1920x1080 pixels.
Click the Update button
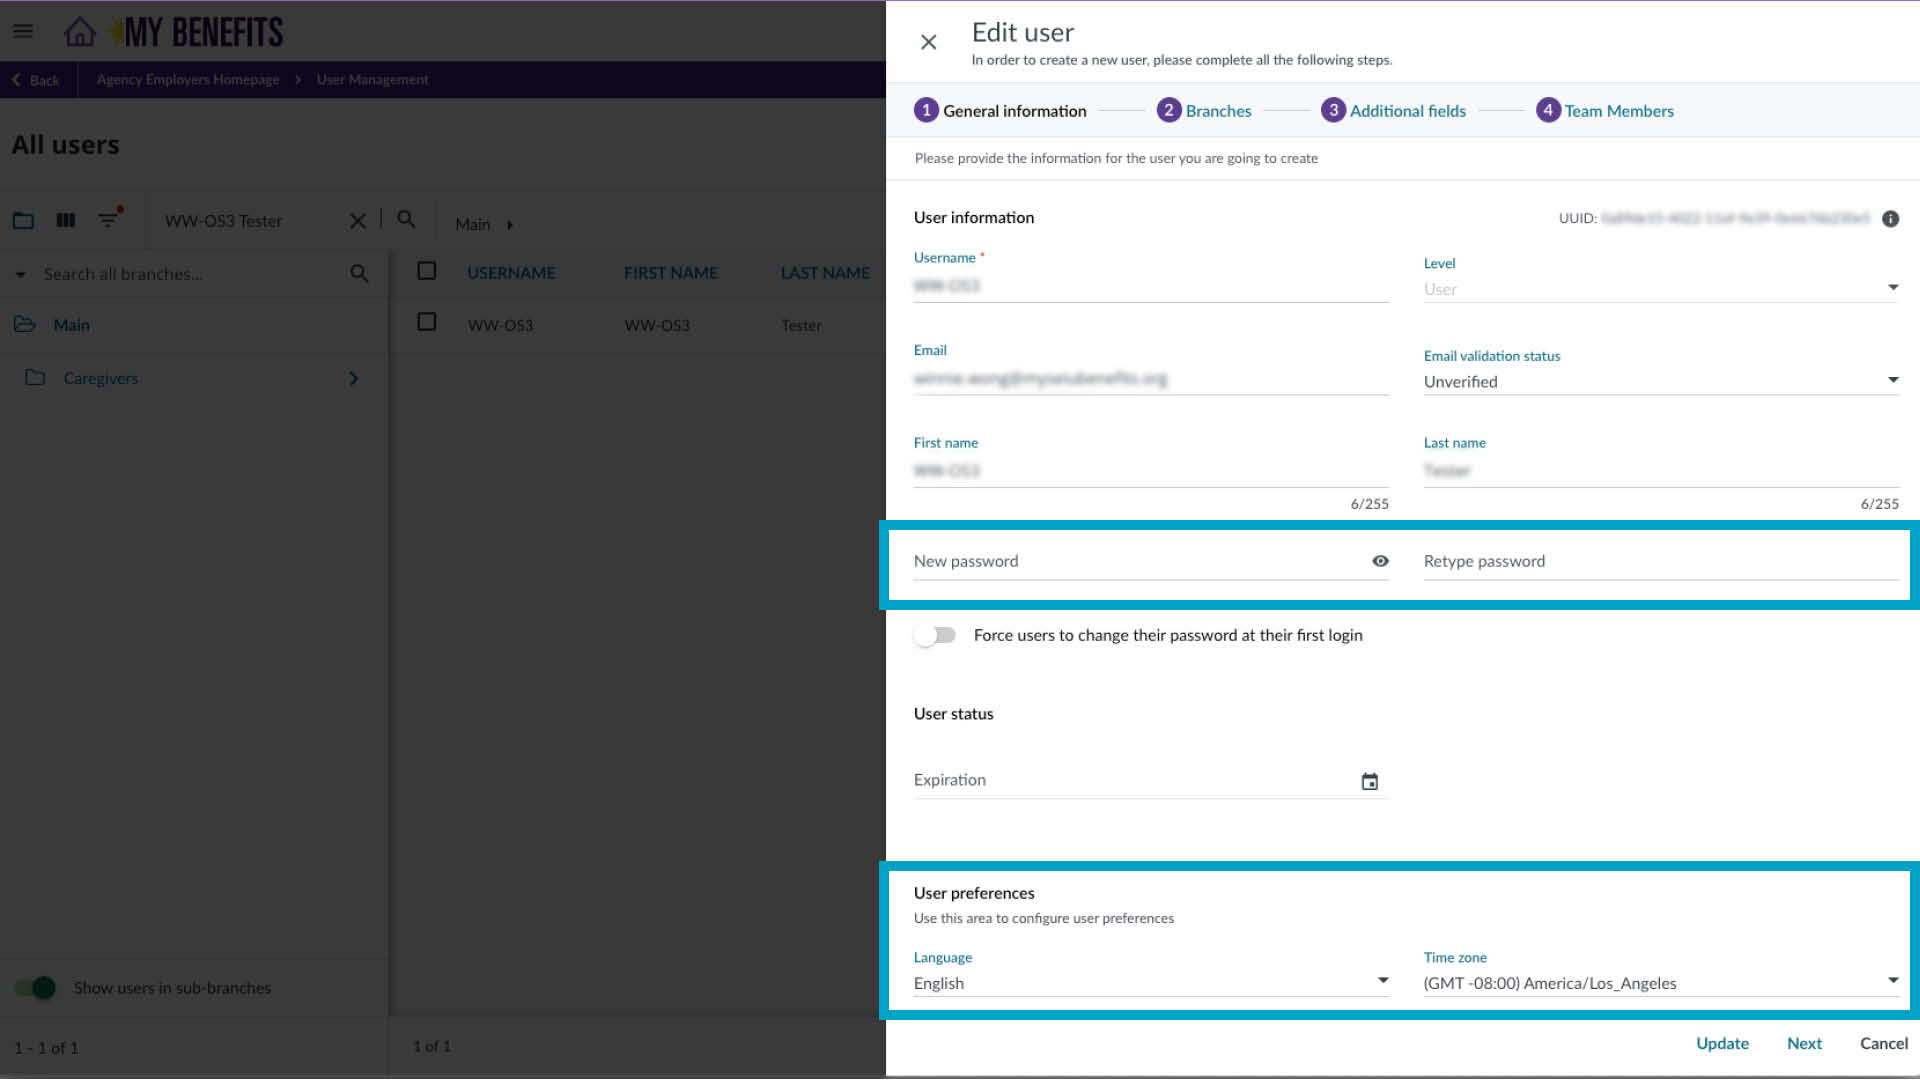1722,1043
